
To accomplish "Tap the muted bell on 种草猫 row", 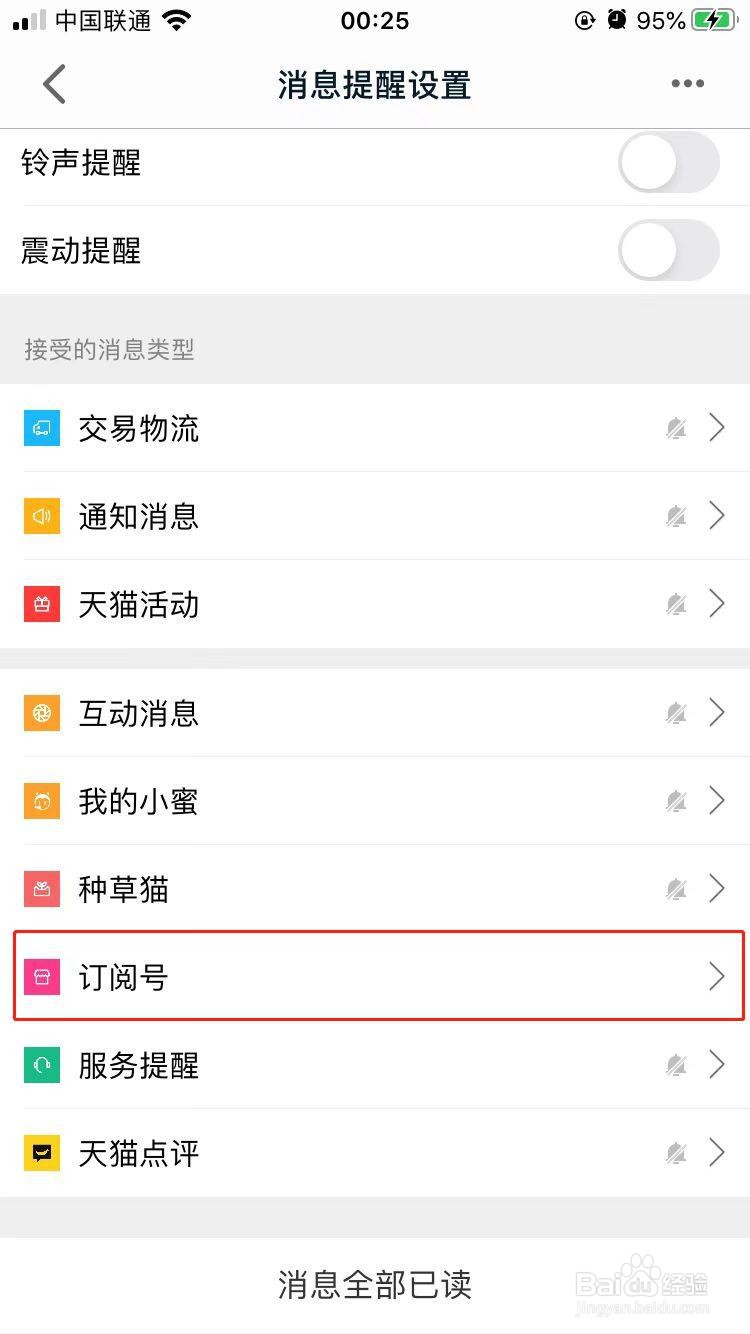I will [x=677, y=889].
